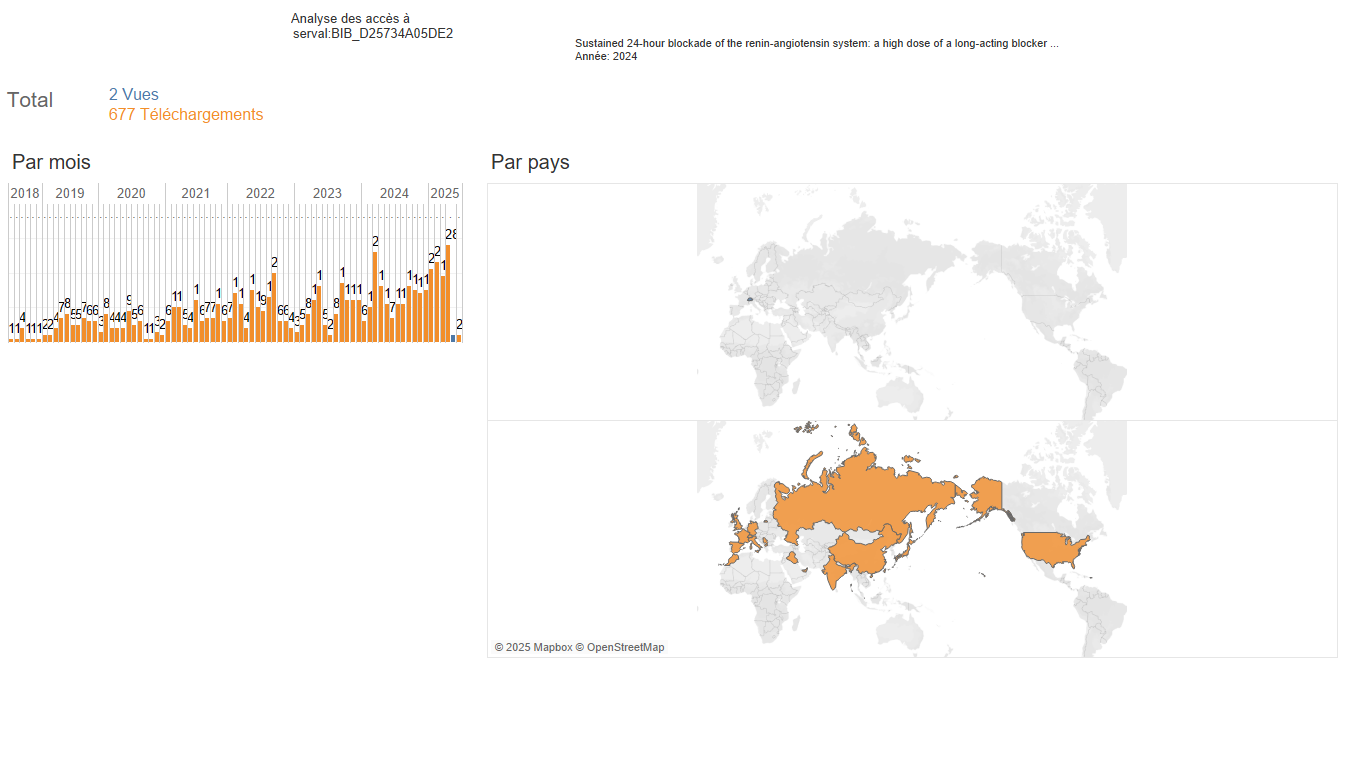The width and height of the screenshot is (1366, 768).
Task: Select Alaska on the downloads map
Action: click(988, 494)
